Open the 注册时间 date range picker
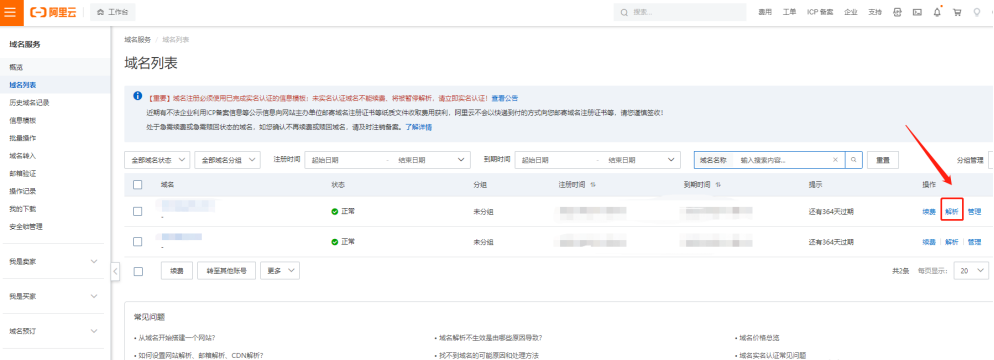 (387, 160)
